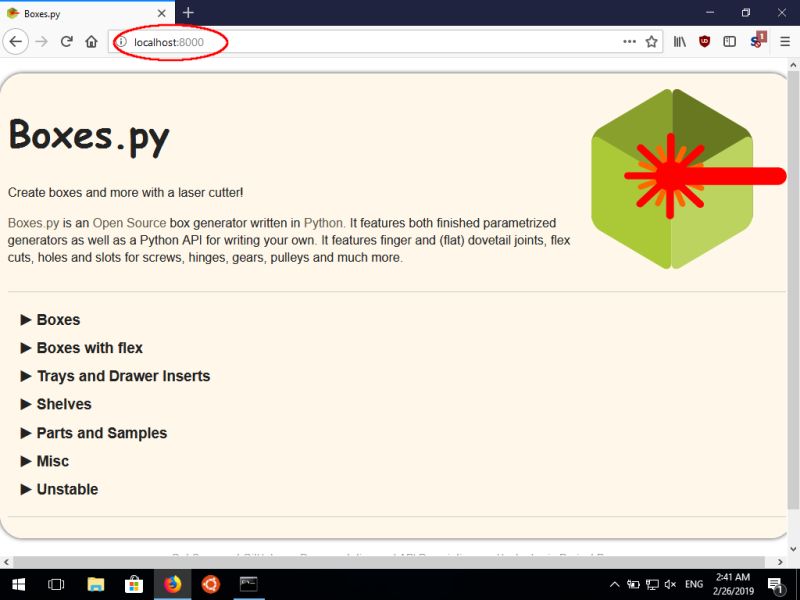
Task: Toggle the browser sidebar icon
Action: [x=729, y=41]
